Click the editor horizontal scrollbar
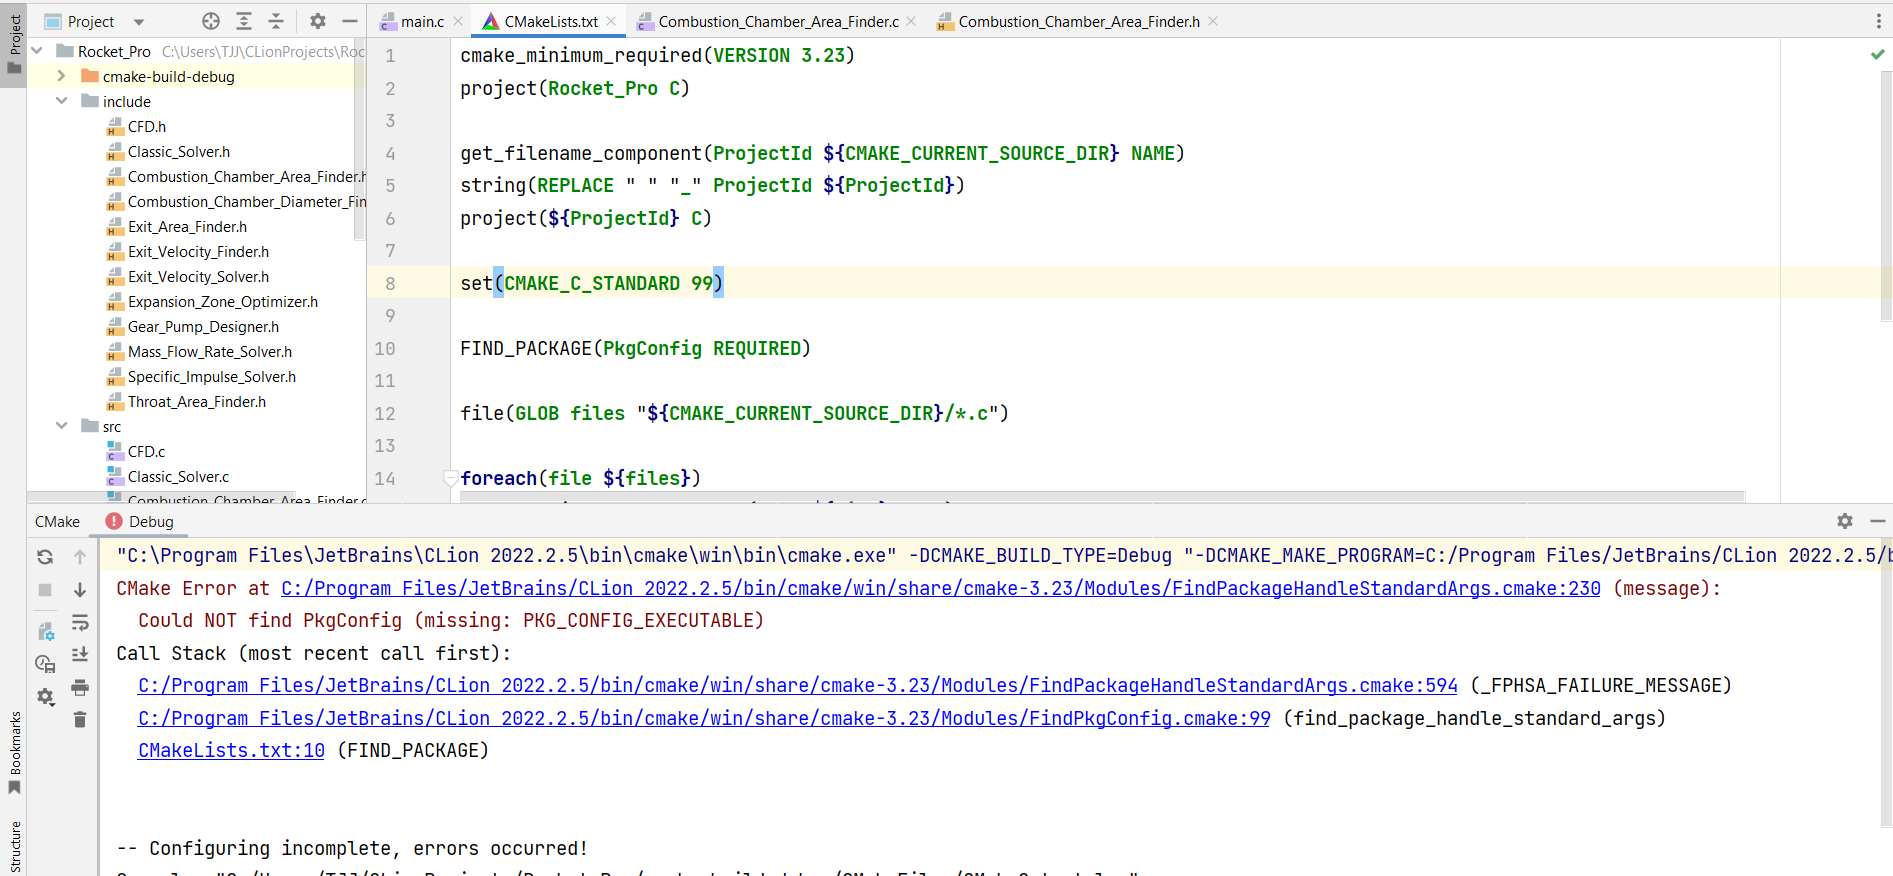The image size is (1893, 876). [1102, 496]
